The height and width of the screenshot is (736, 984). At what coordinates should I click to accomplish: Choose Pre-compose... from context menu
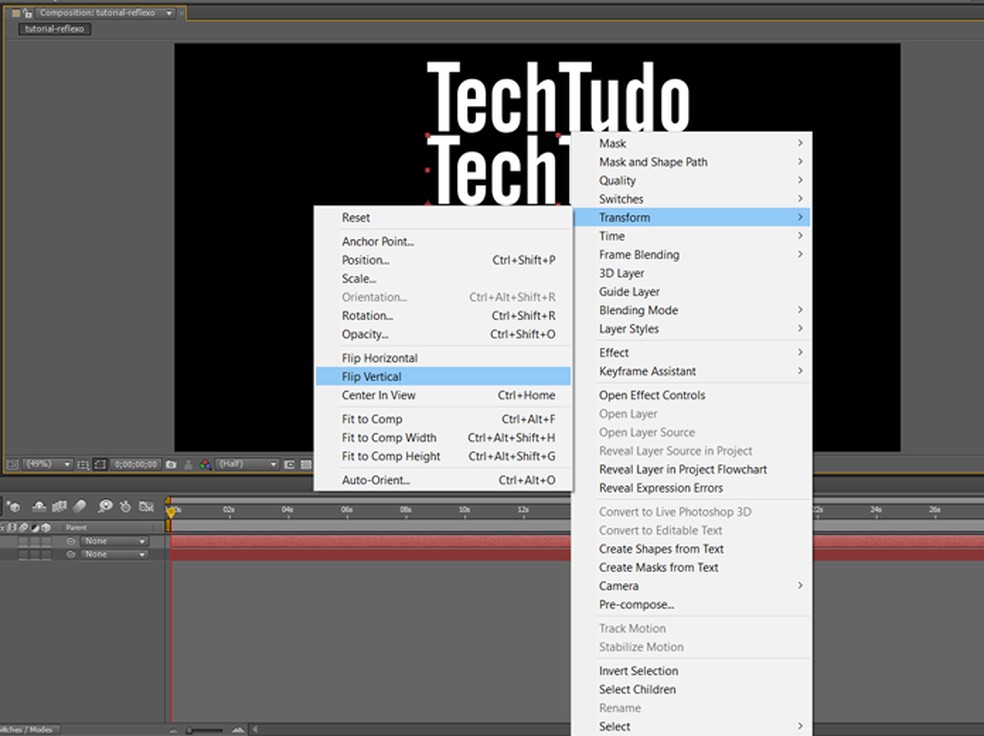coord(692,605)
